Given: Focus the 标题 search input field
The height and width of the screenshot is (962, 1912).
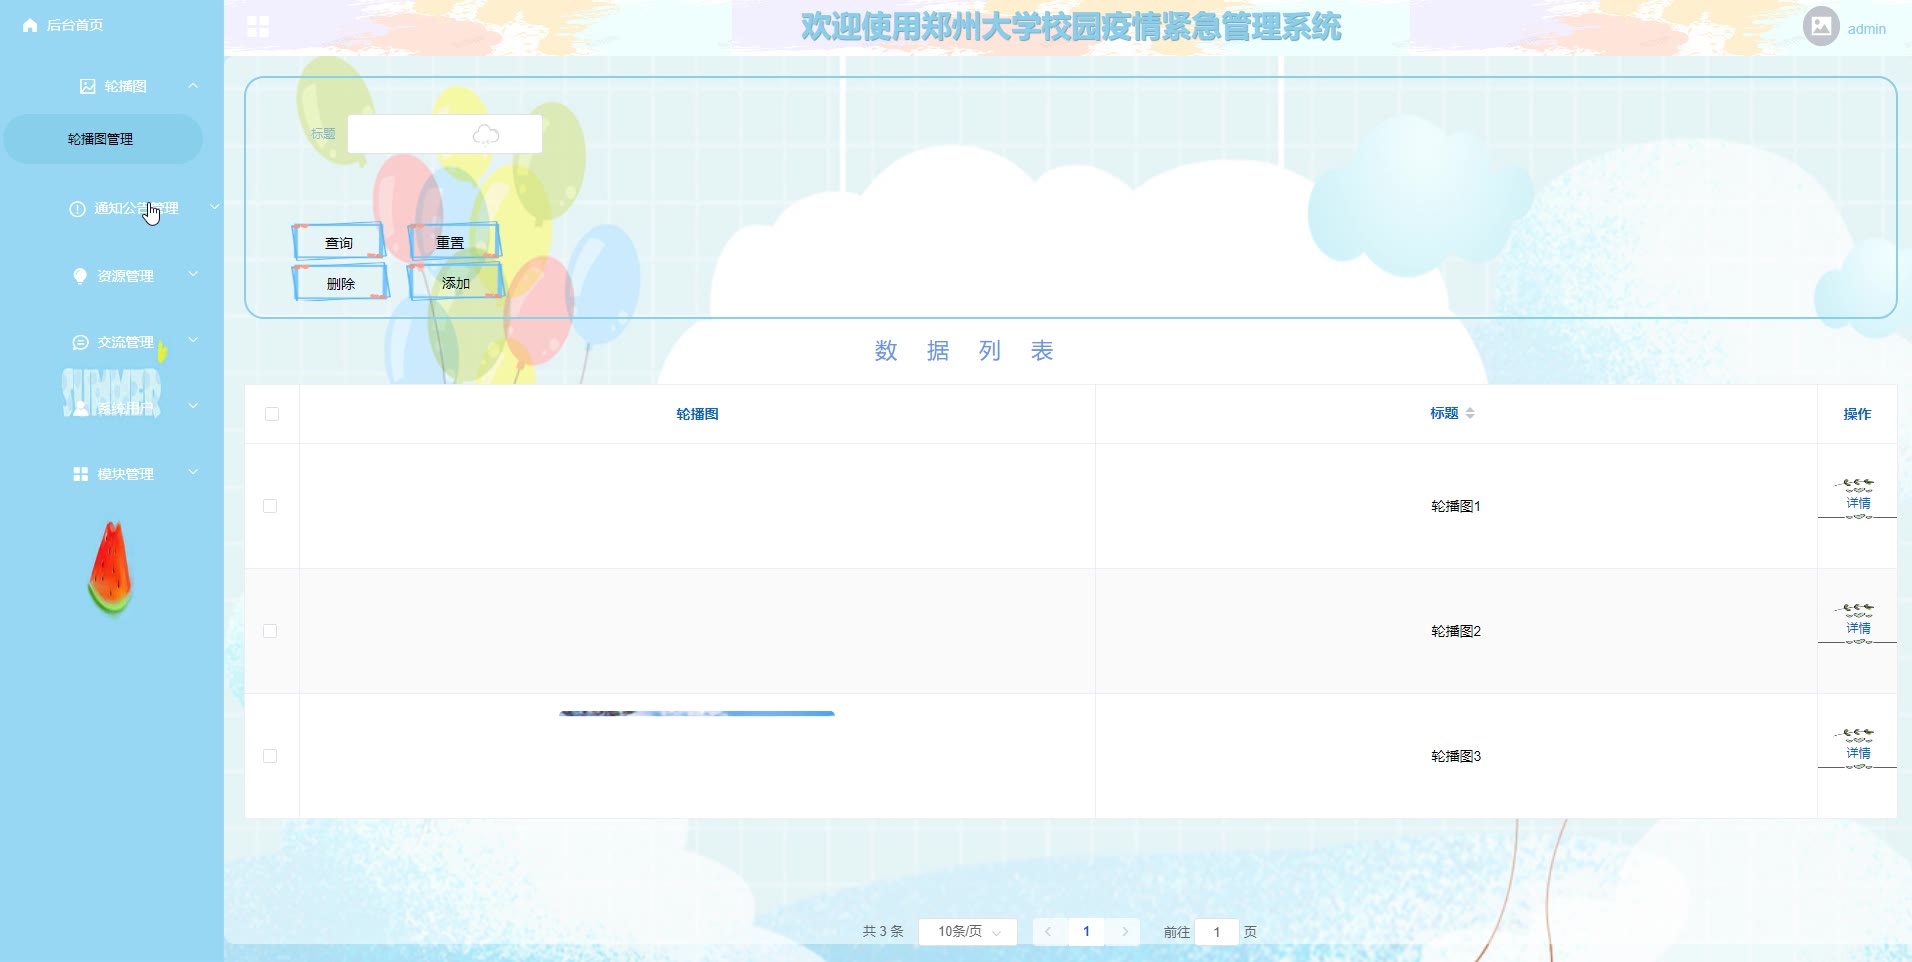Looking at the screenshot, I should 445,134.
